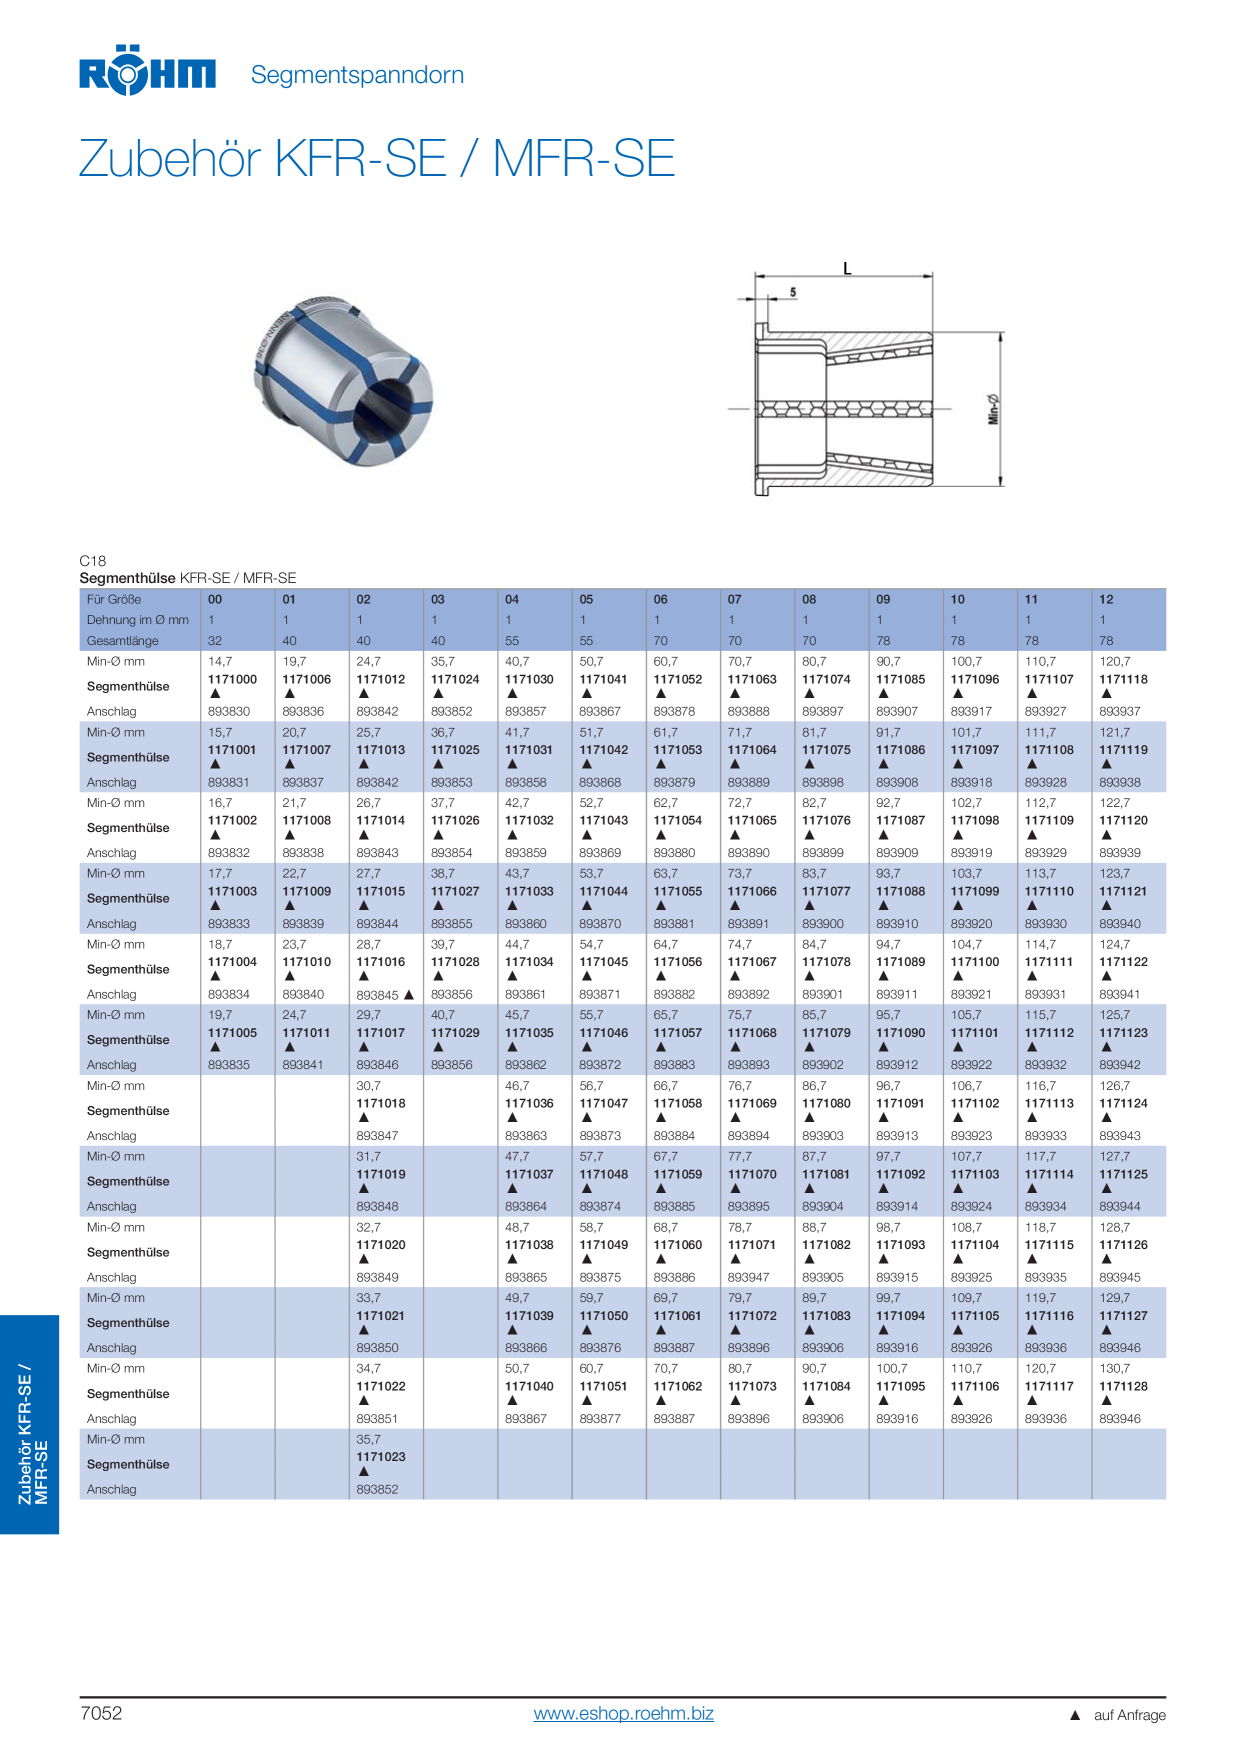Click item number 1171029
The height and width of the screenshot is (1754, 1240).
point(455,1033)
